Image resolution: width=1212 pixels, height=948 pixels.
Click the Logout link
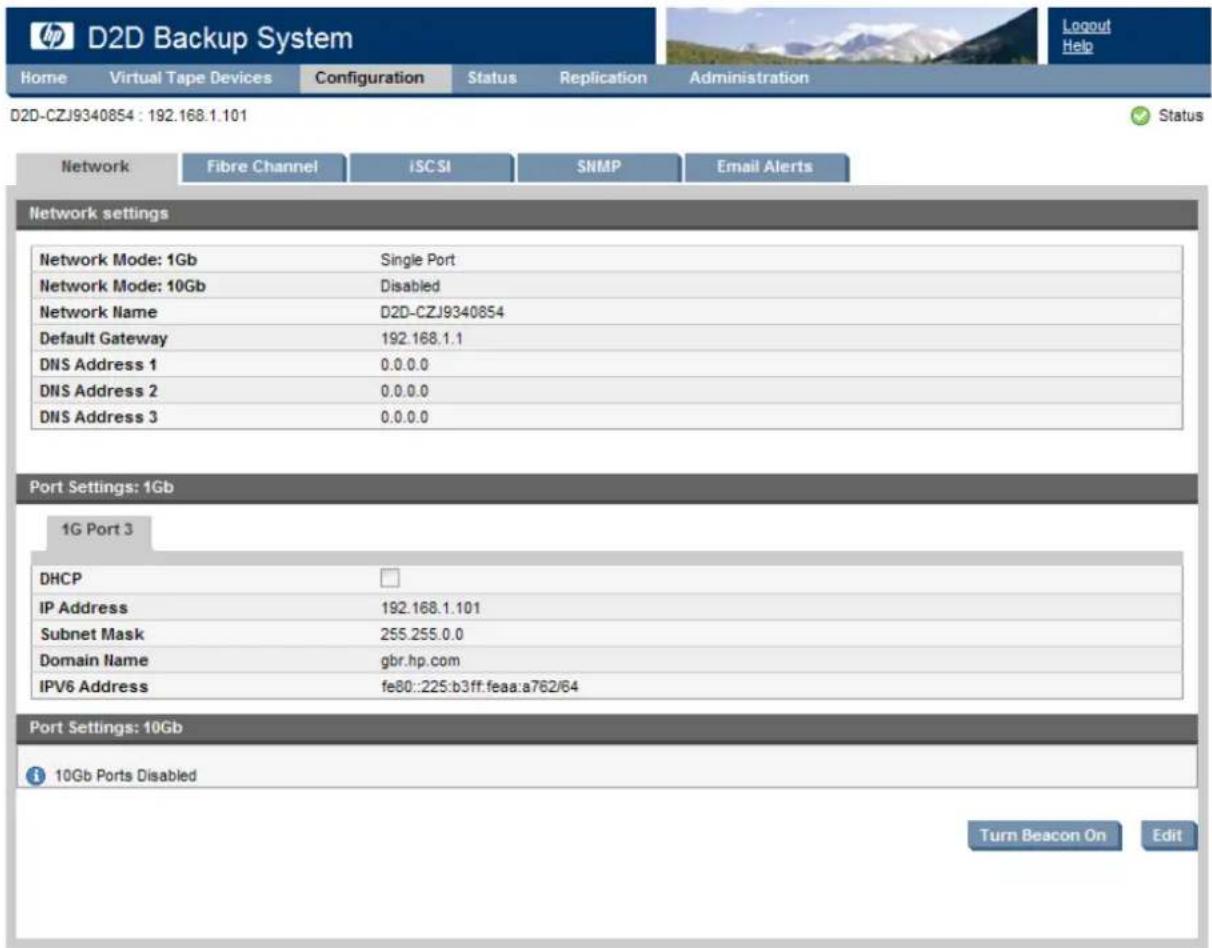(x=1086, y=27)
